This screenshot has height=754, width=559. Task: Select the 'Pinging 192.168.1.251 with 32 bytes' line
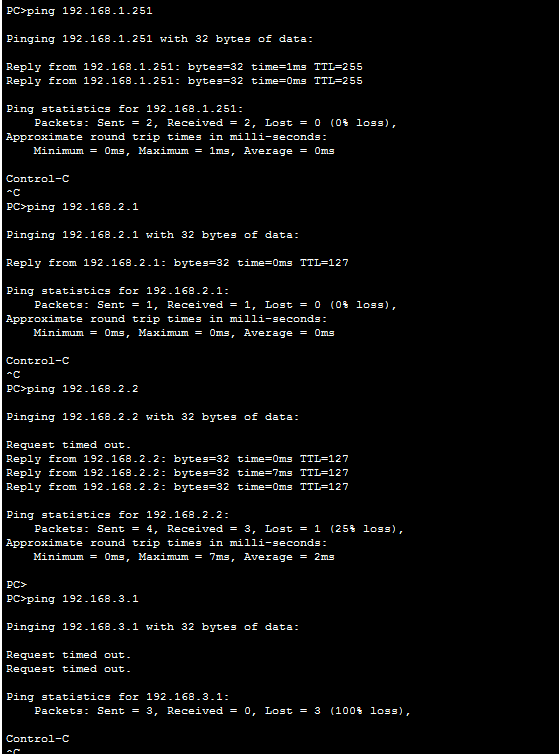click(x=159, y=38)
